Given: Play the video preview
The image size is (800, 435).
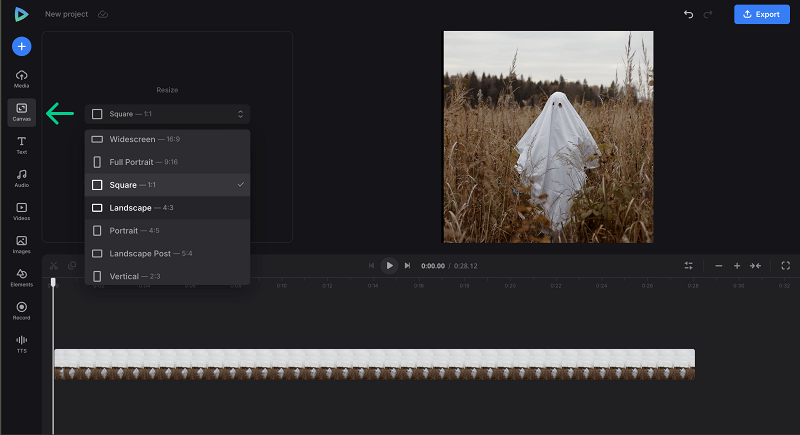Looking at the screenshot, I should click(390, 265).
